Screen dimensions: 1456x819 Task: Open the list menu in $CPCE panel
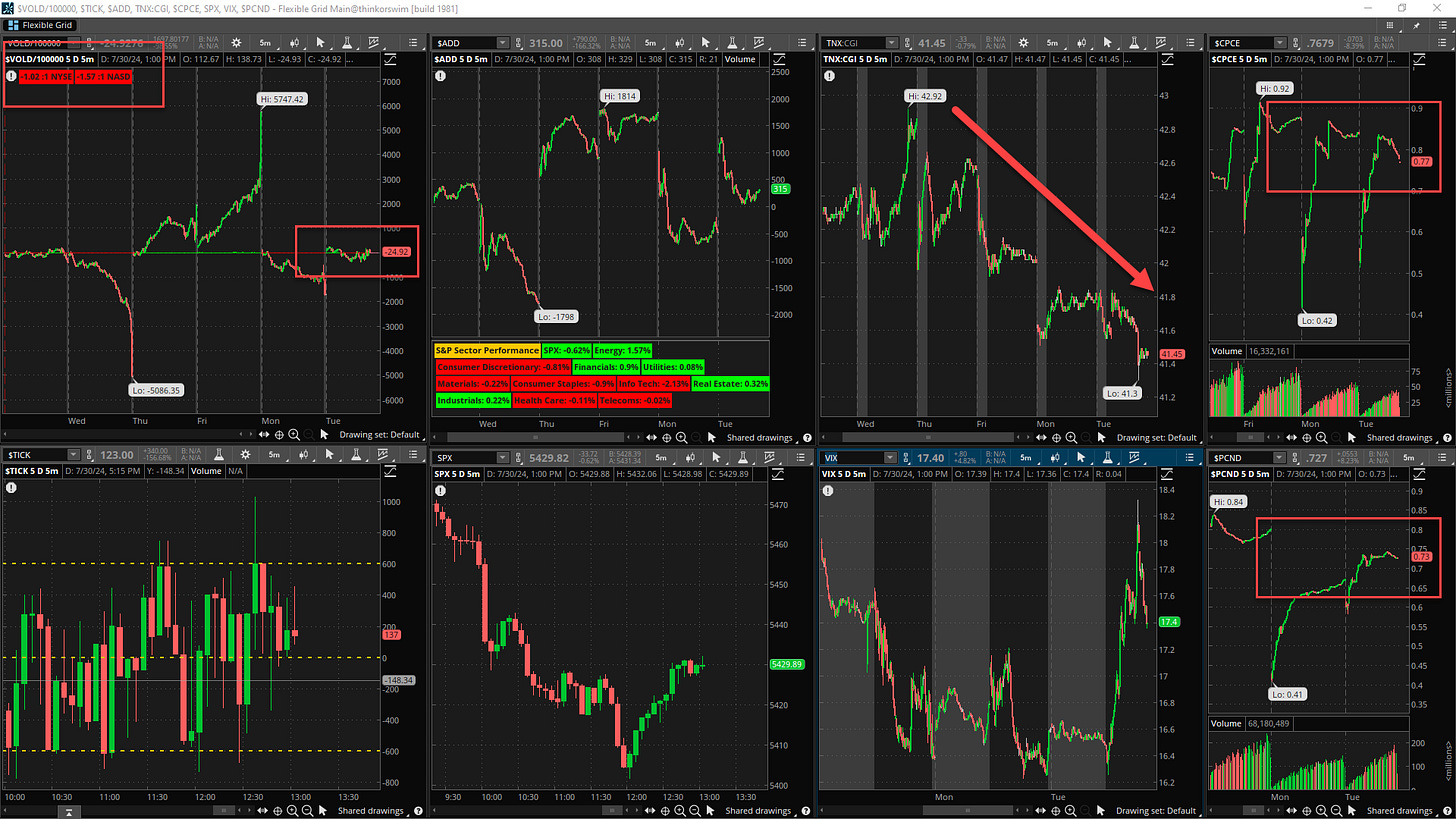[1443, 43]
